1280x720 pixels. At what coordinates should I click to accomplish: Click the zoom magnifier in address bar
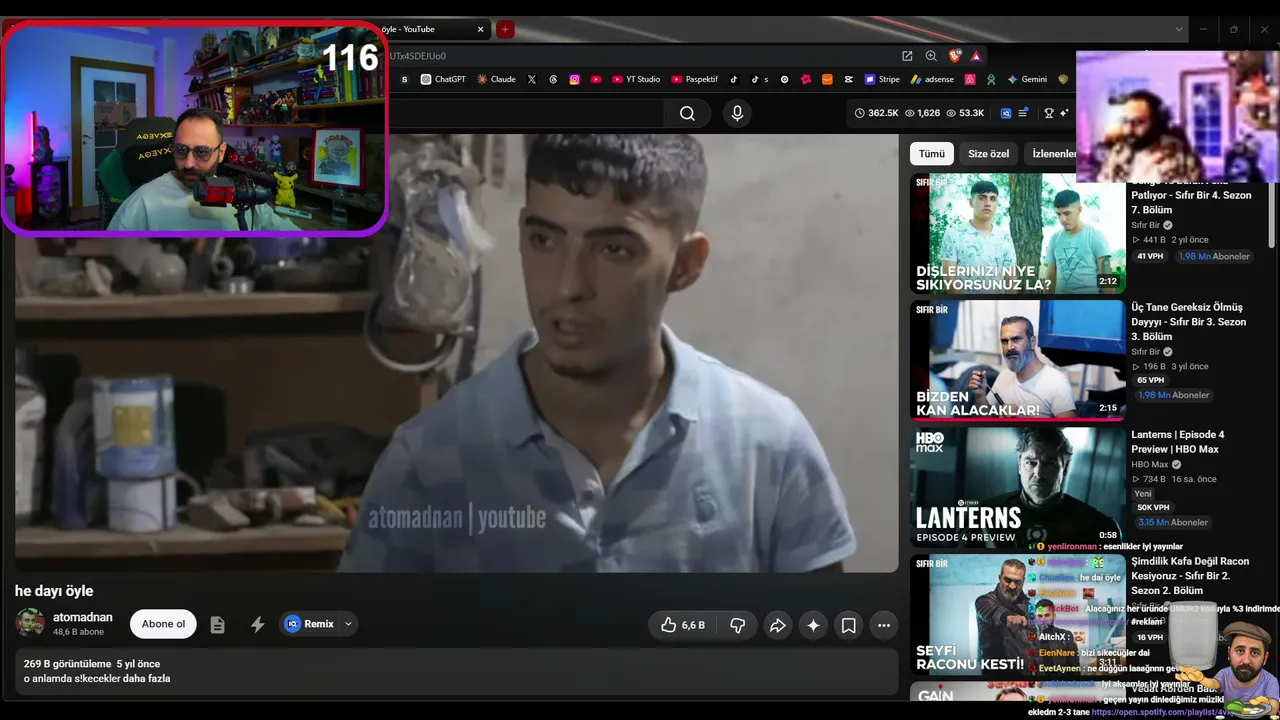tap(931, 56)
